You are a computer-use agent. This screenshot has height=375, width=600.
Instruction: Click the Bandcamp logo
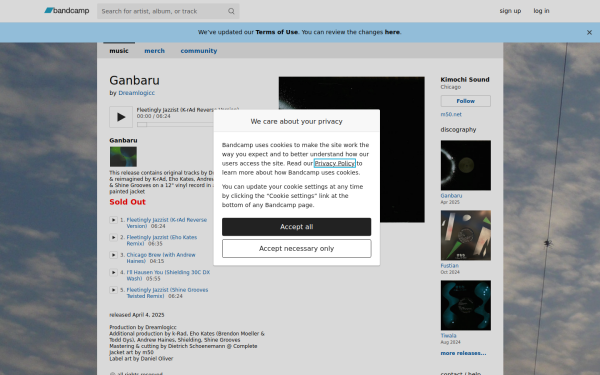point(67,11)
